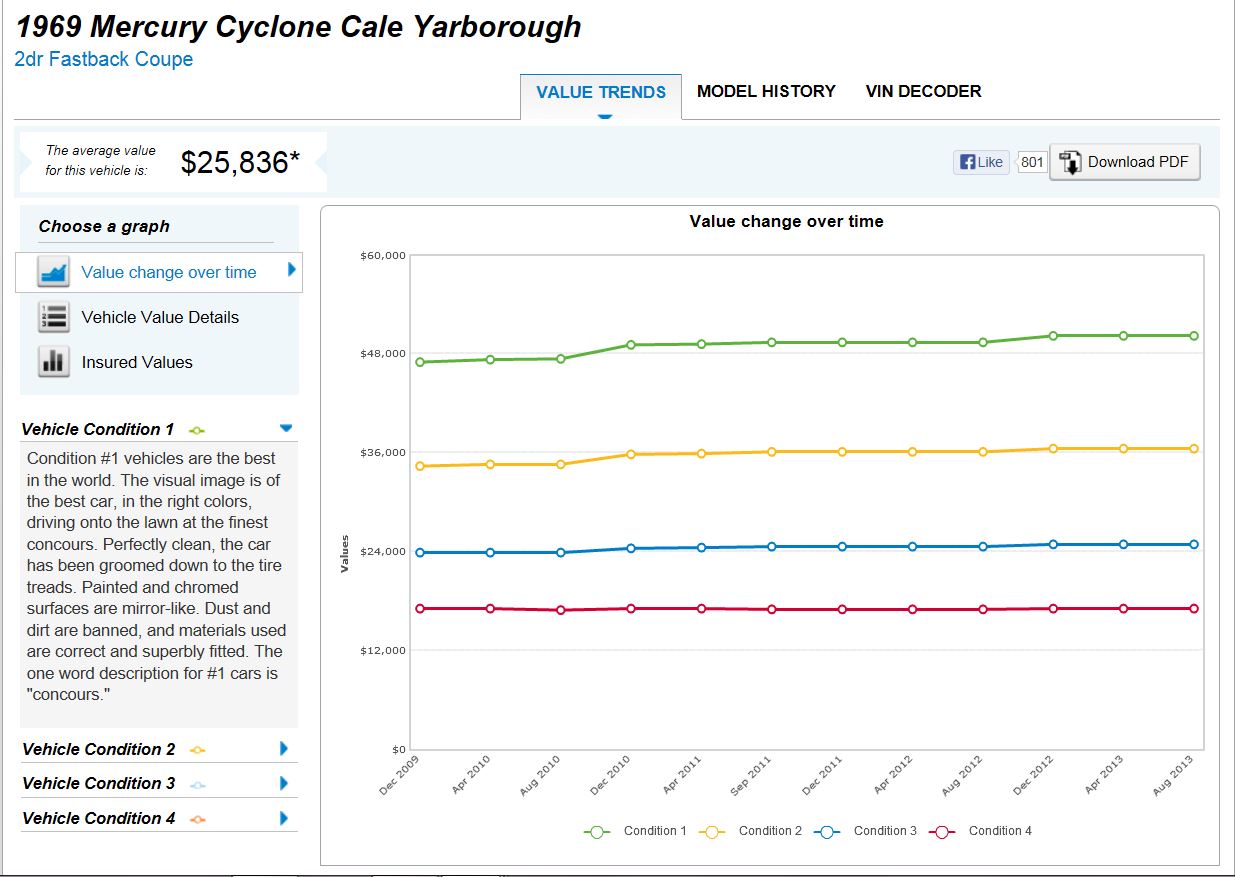The height and width of the screenshot is (877, 1235).
Task: Click the Facebook Like button
Action: click(980, 162)
